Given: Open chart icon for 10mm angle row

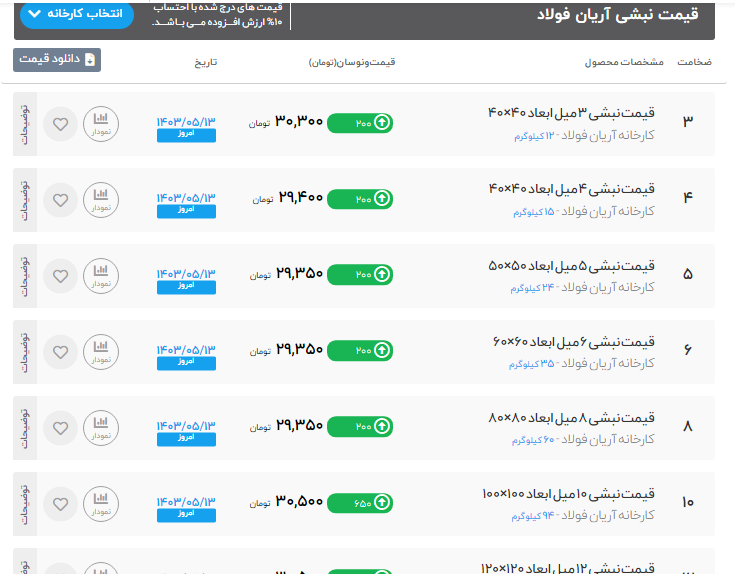Looking at the screenshot, I should [x=100, y=502].
